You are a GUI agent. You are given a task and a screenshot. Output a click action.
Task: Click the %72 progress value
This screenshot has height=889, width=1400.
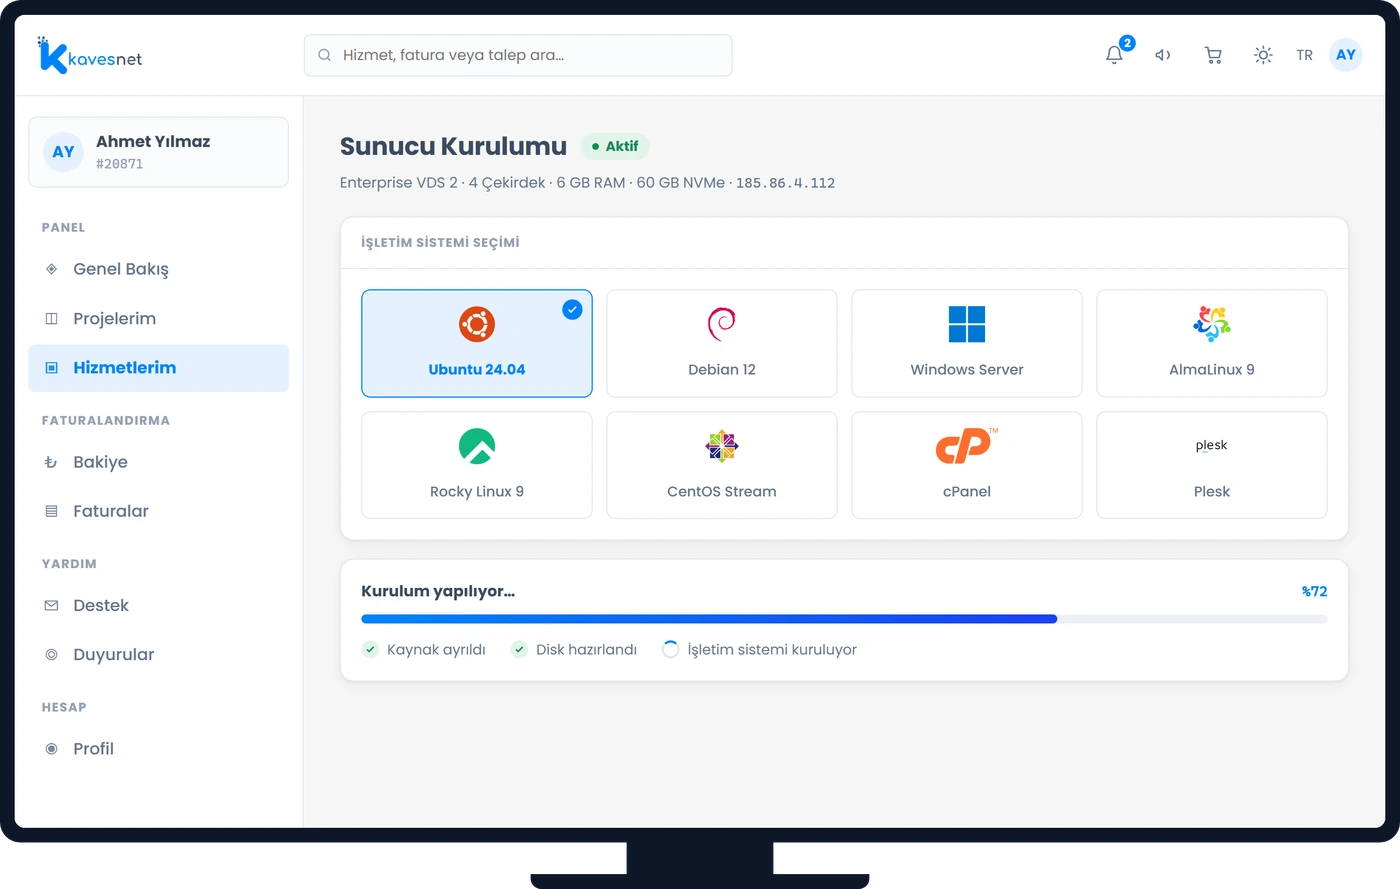pos(1314,591)
